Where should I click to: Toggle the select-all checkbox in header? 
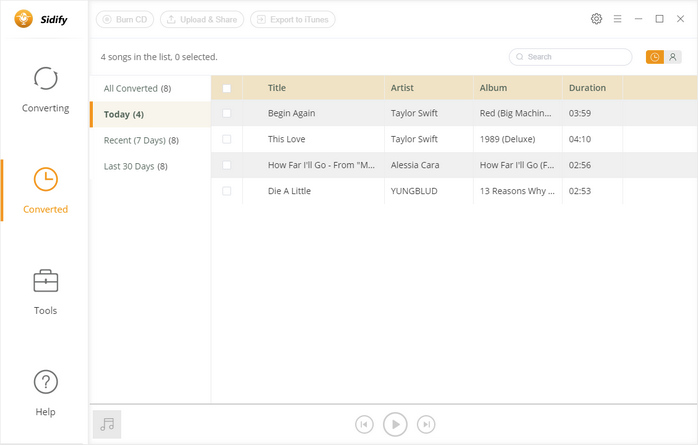click(x=227, y=88)
